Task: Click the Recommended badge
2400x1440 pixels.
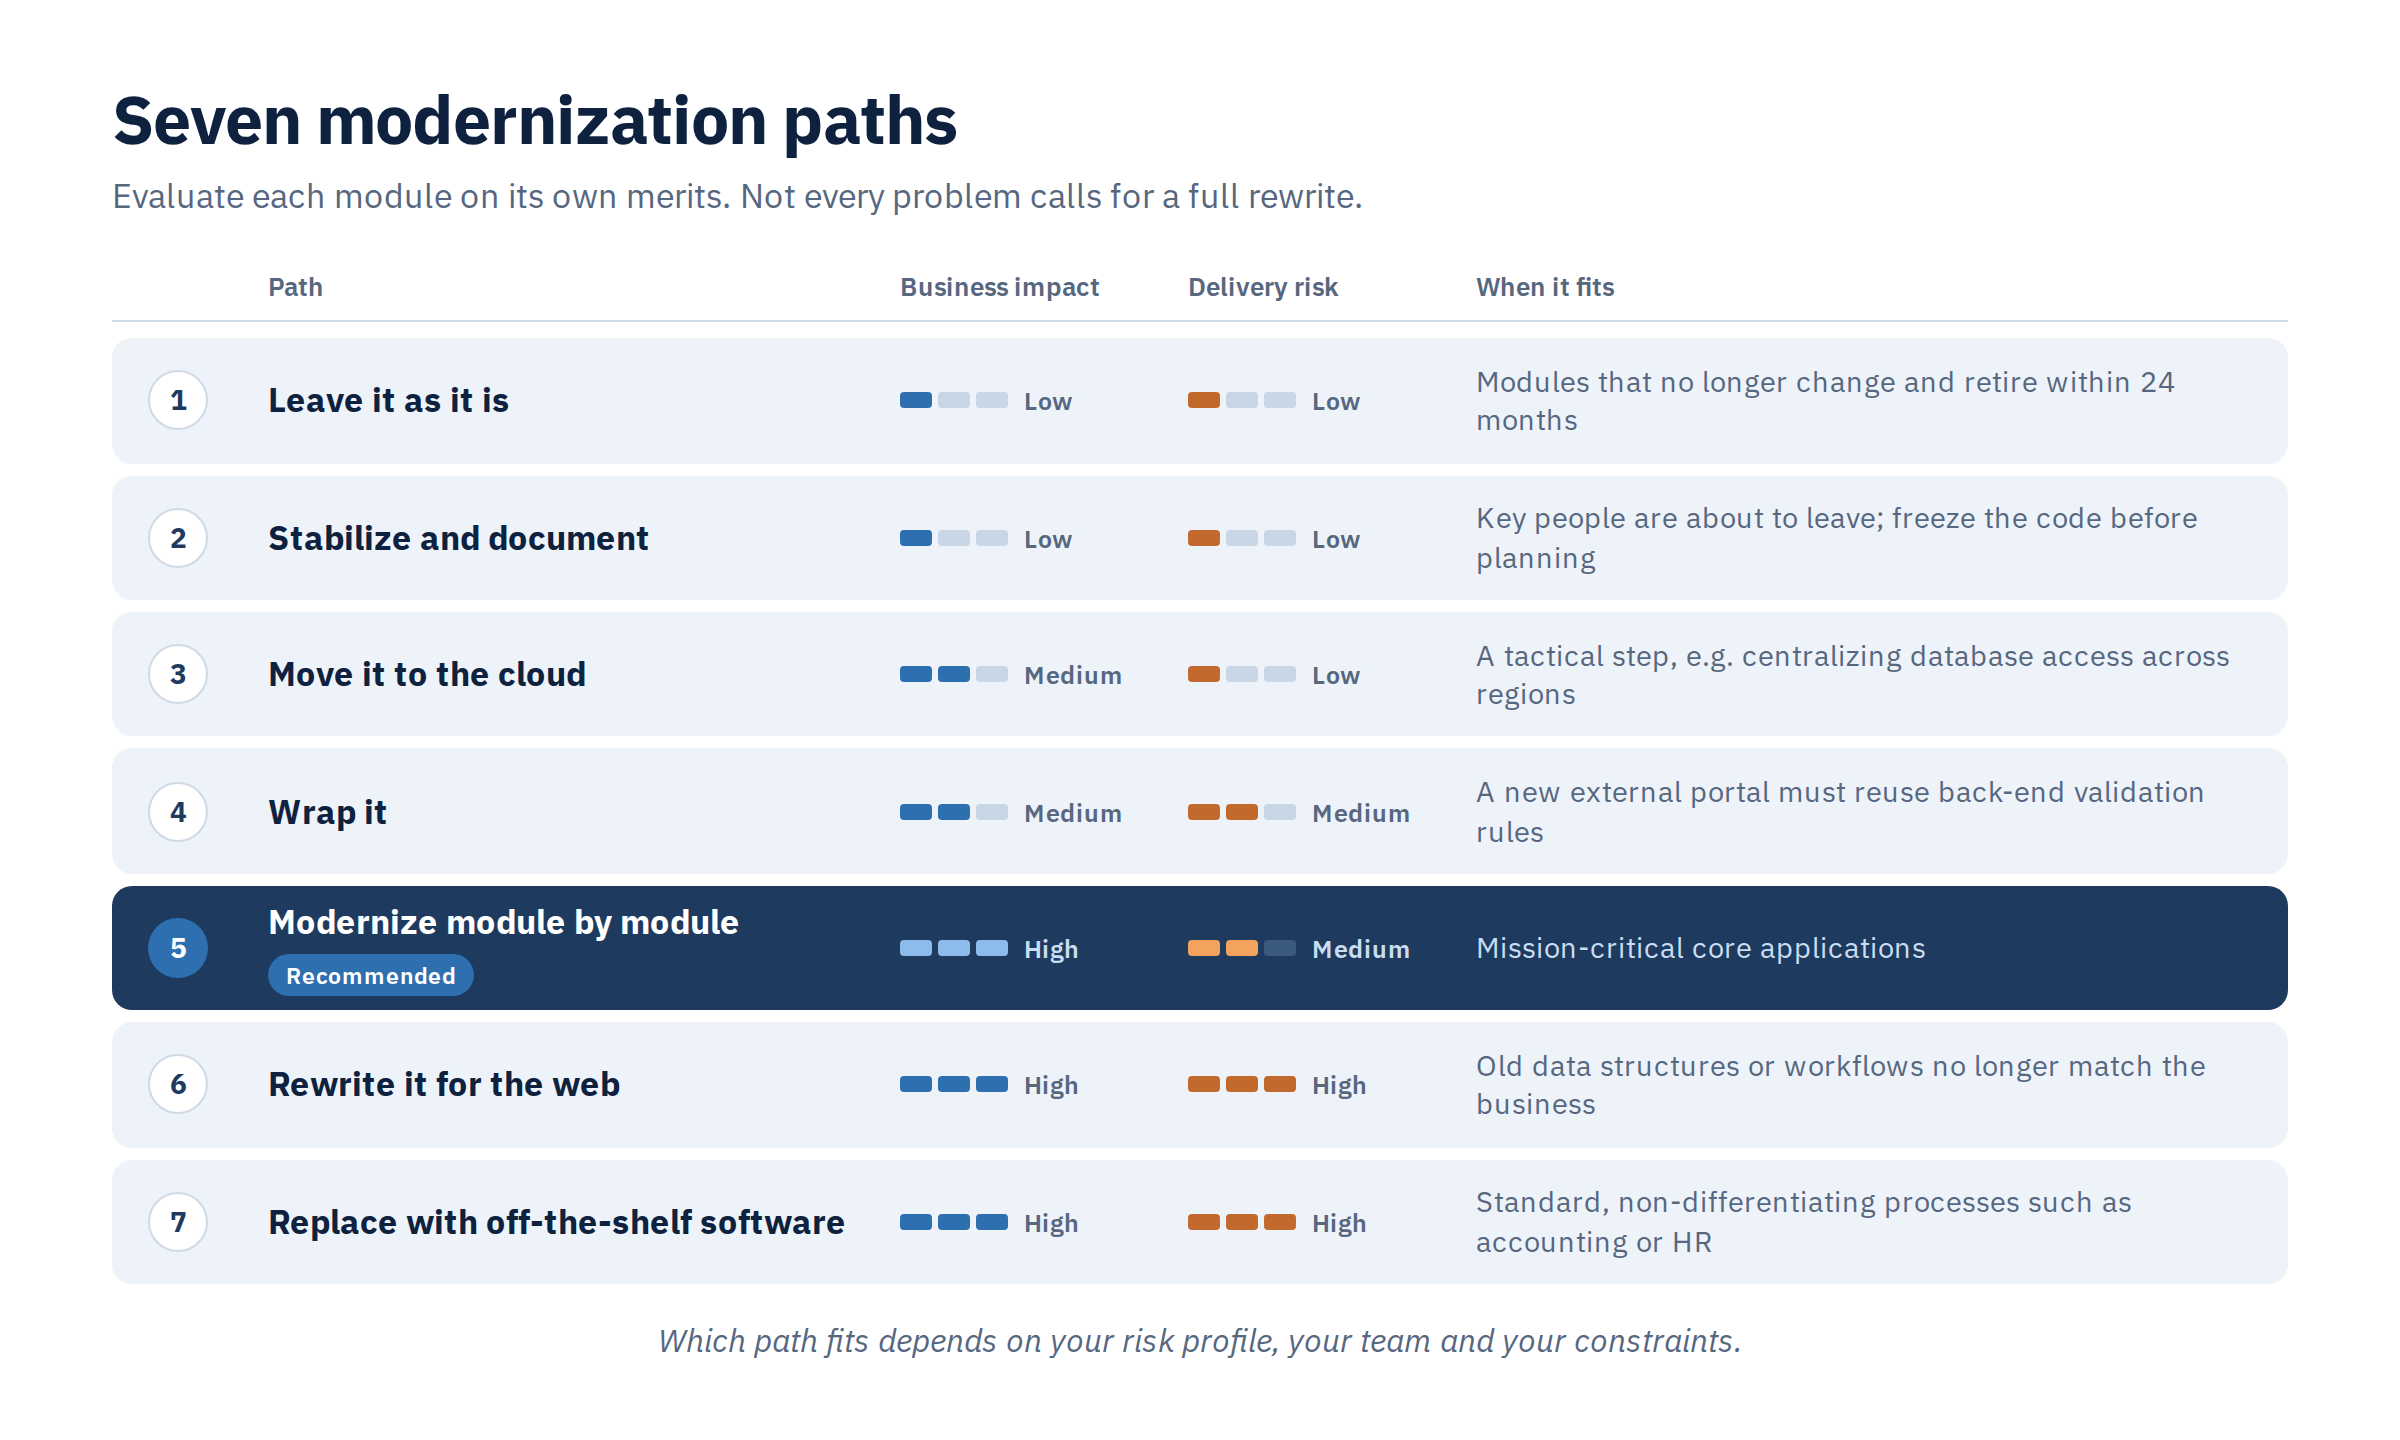Action: 371,976
